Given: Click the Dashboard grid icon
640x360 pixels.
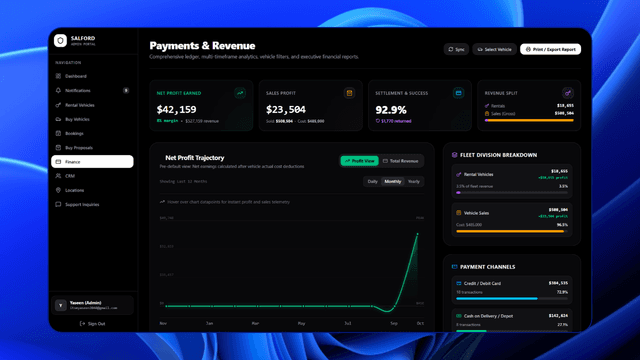Looking at the screenshot, I should pos(58,76).
